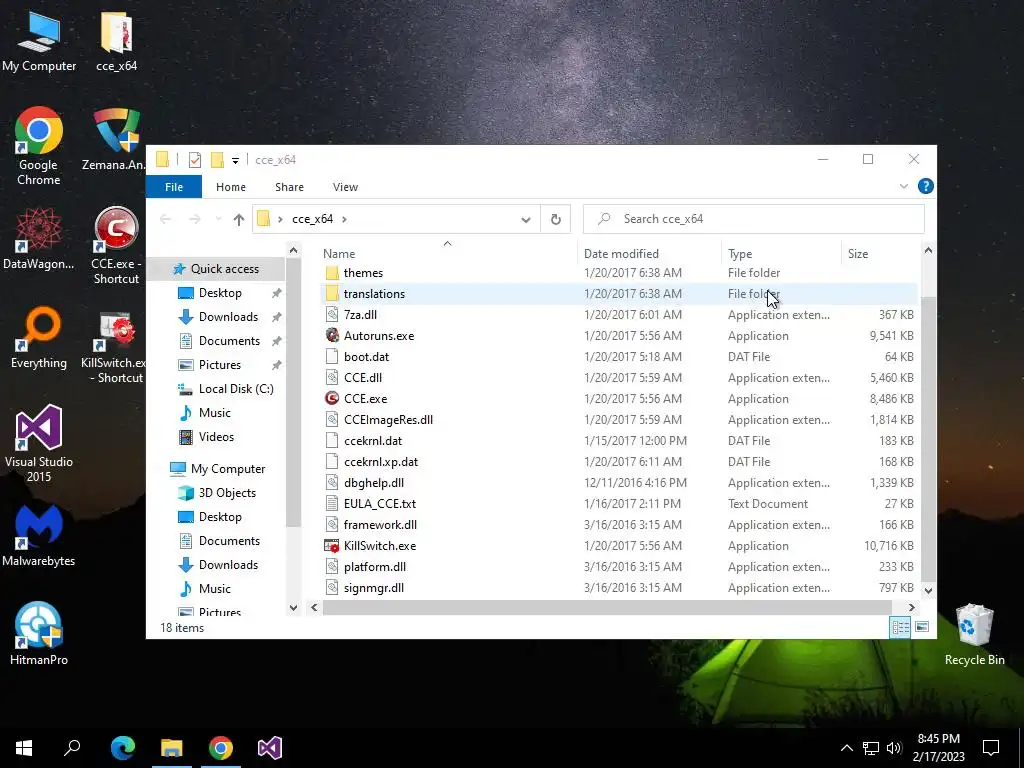Open Visual Studio 2015 desktop icon
The width and height of the screenshot is (1024, 768).
[39, 443]
